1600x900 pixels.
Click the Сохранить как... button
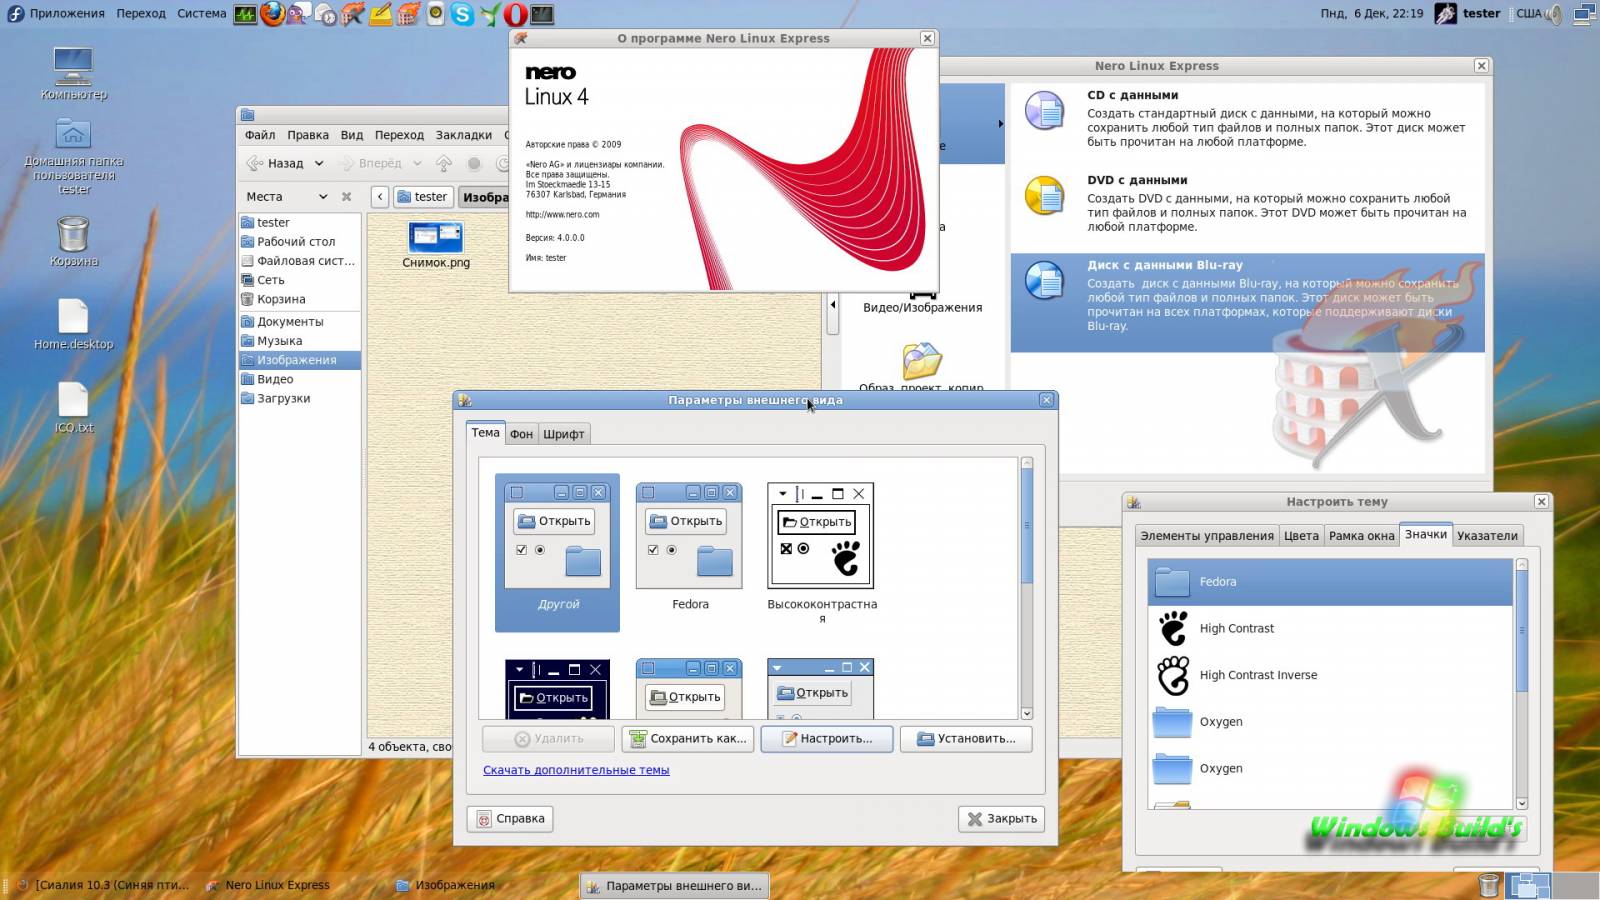[688, 739]
